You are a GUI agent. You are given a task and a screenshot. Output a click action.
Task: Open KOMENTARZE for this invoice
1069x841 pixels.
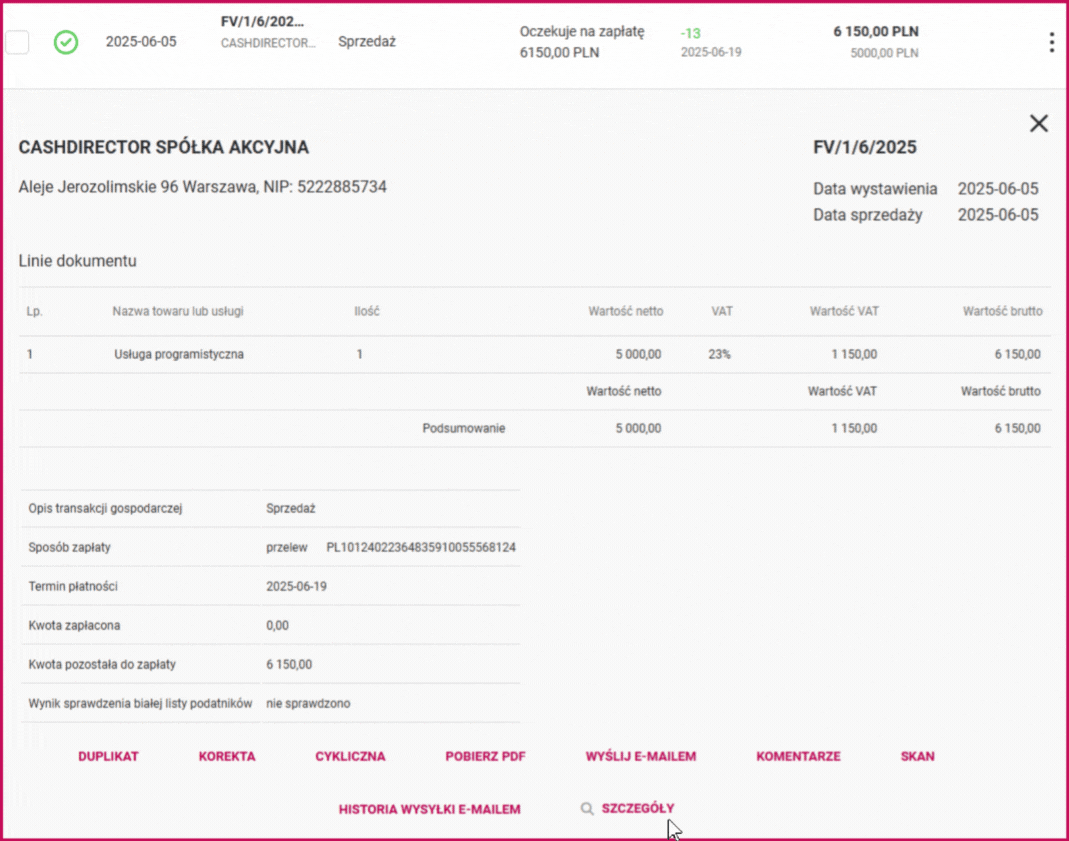coord(798,756)
